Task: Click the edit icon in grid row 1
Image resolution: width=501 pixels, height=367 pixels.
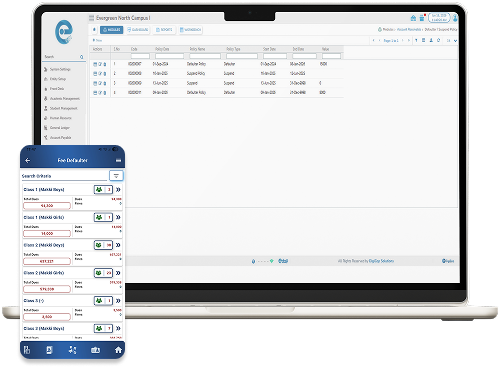Action: [x=100, y=64]
